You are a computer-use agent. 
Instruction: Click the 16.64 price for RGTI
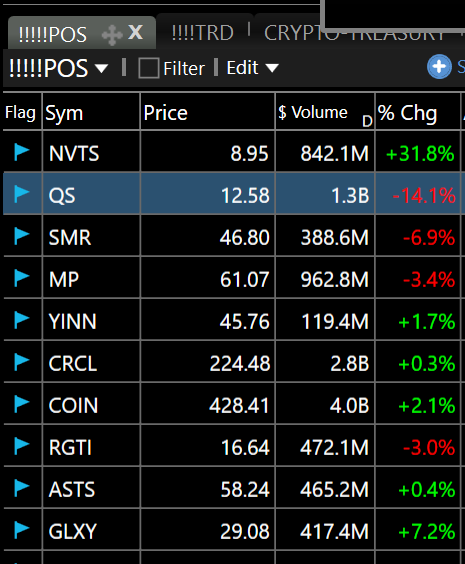(245, 448)
